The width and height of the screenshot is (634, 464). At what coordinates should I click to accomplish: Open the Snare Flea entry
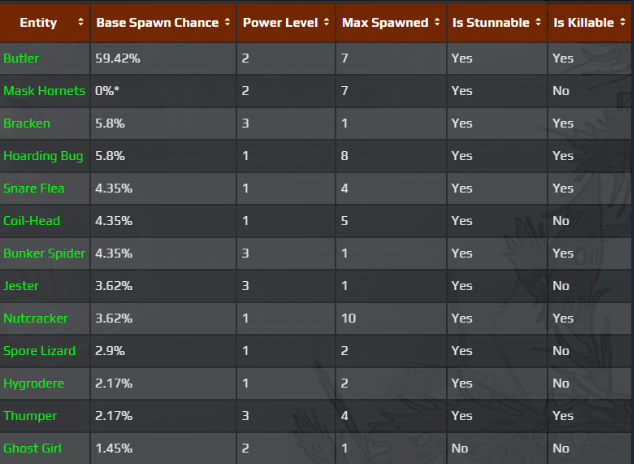tap(35, 188)
